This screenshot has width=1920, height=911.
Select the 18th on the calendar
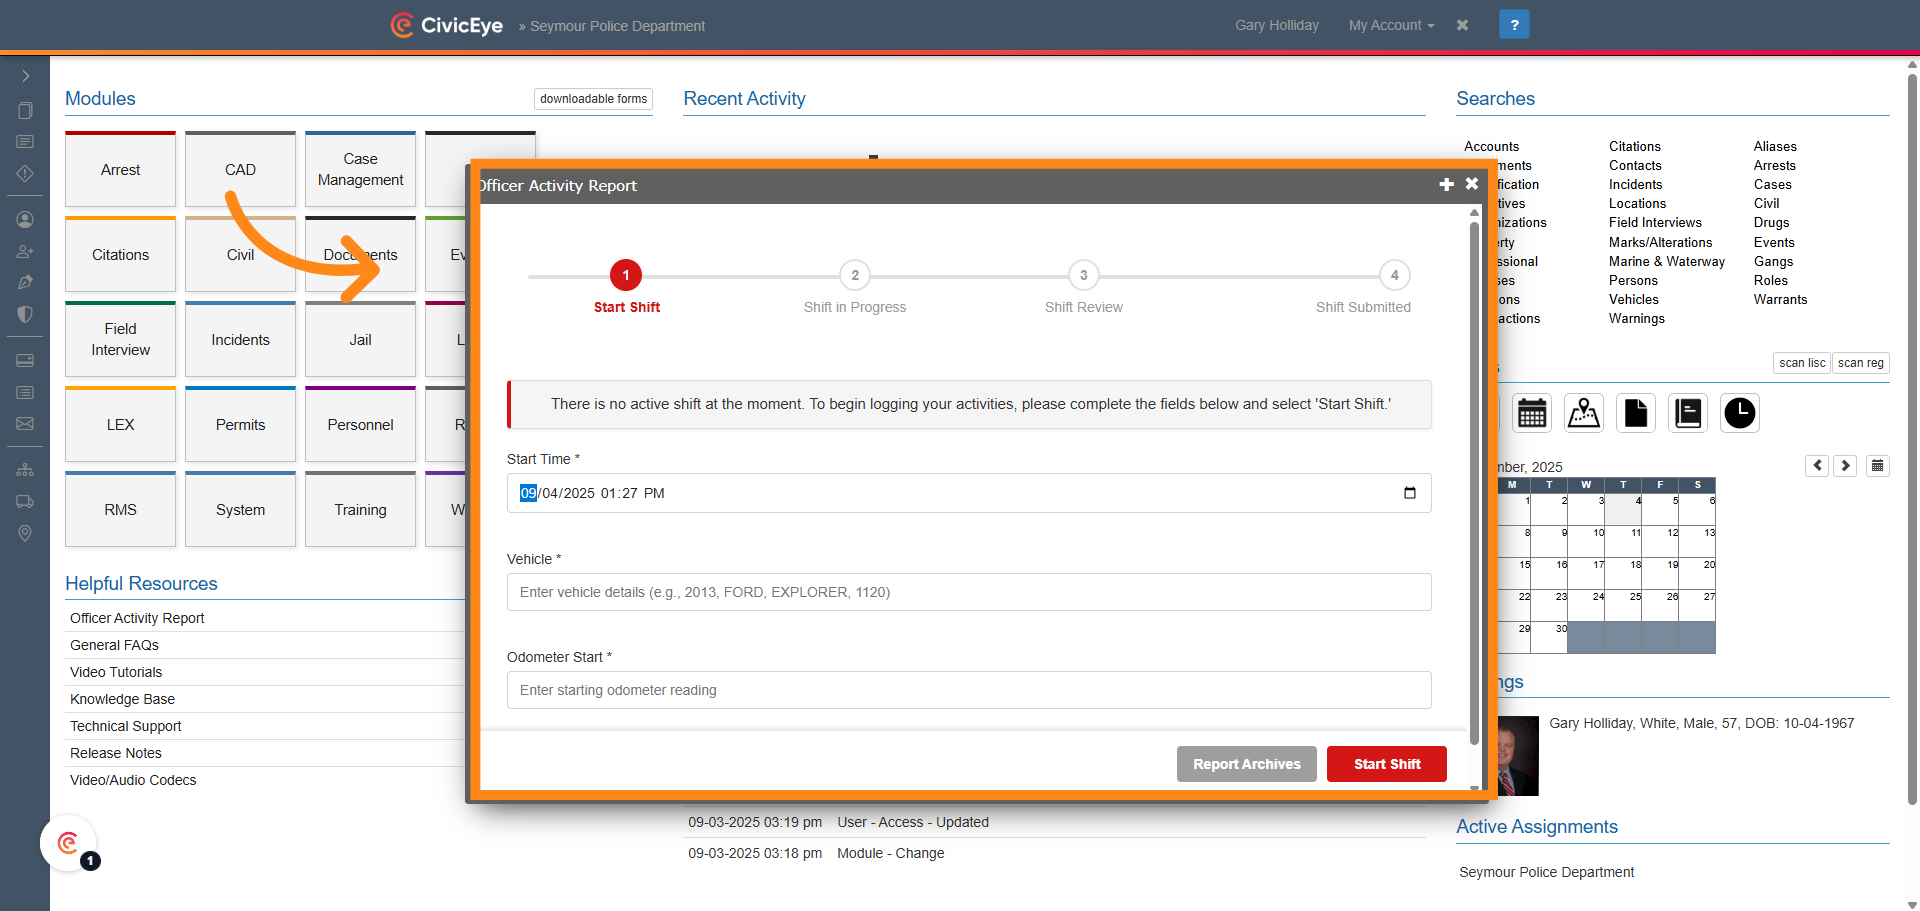pos(1623,574)
